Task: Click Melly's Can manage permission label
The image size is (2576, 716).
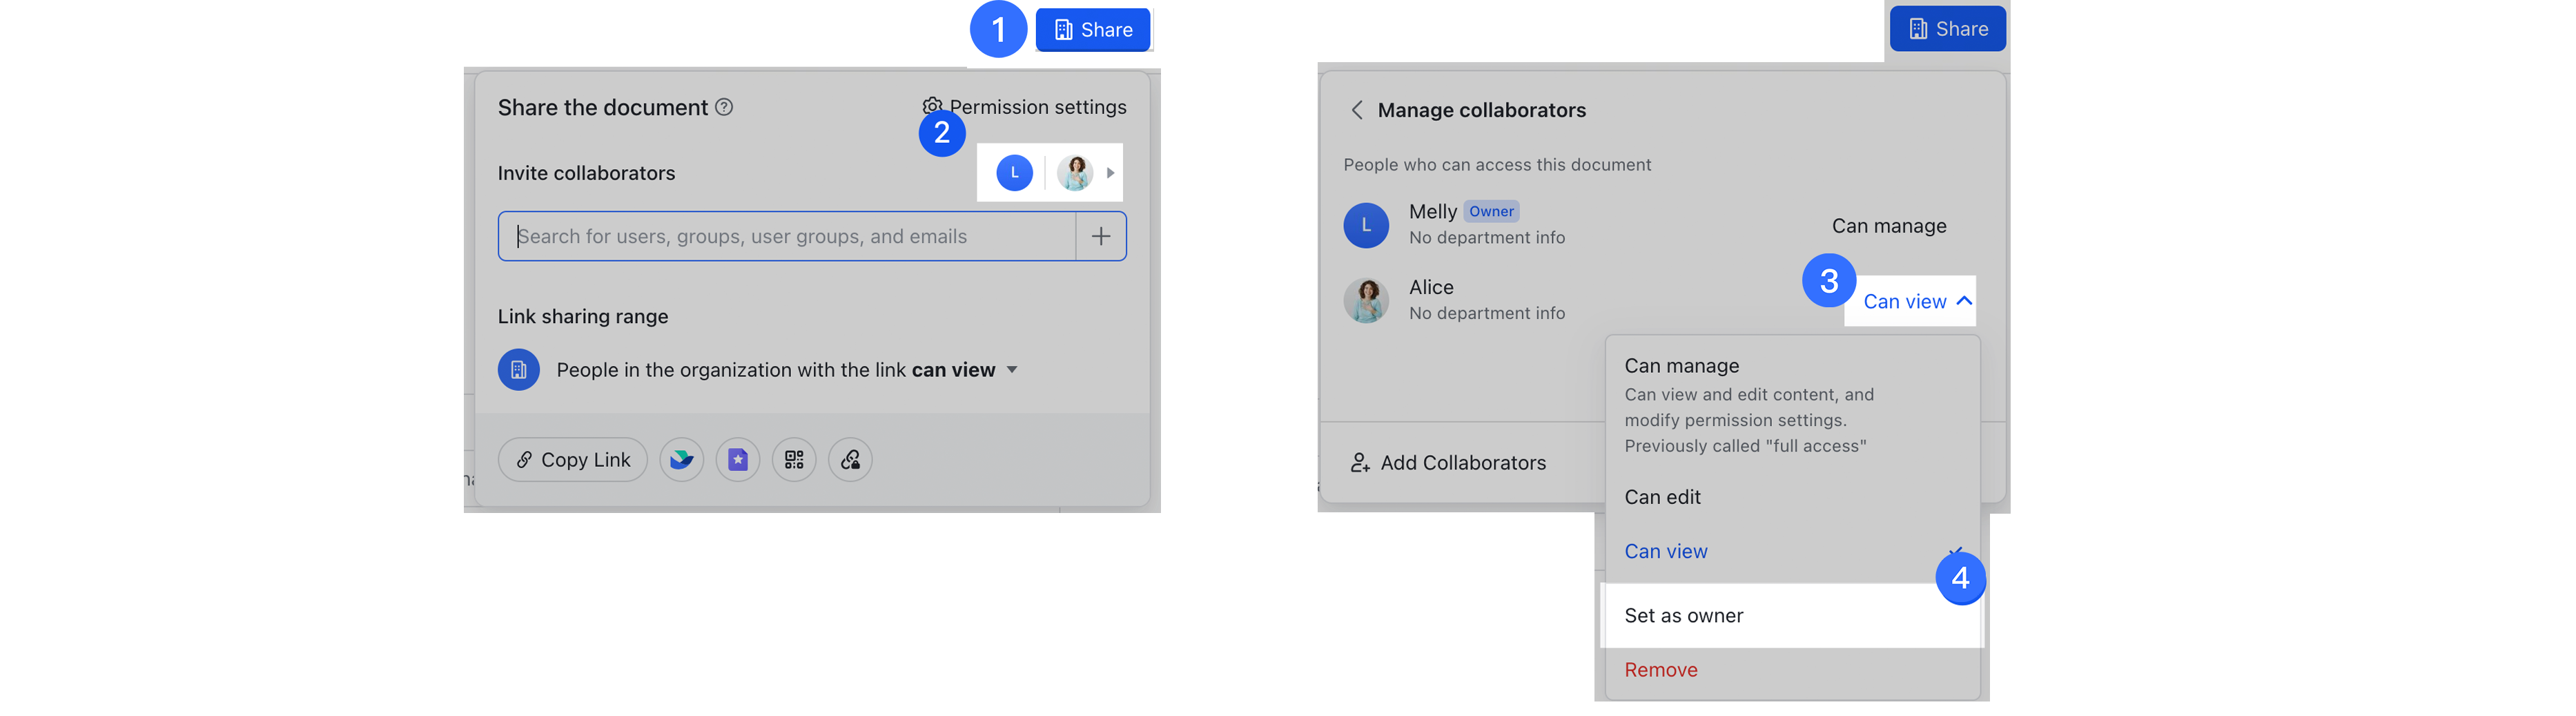Action: [x=1889, y=226]
